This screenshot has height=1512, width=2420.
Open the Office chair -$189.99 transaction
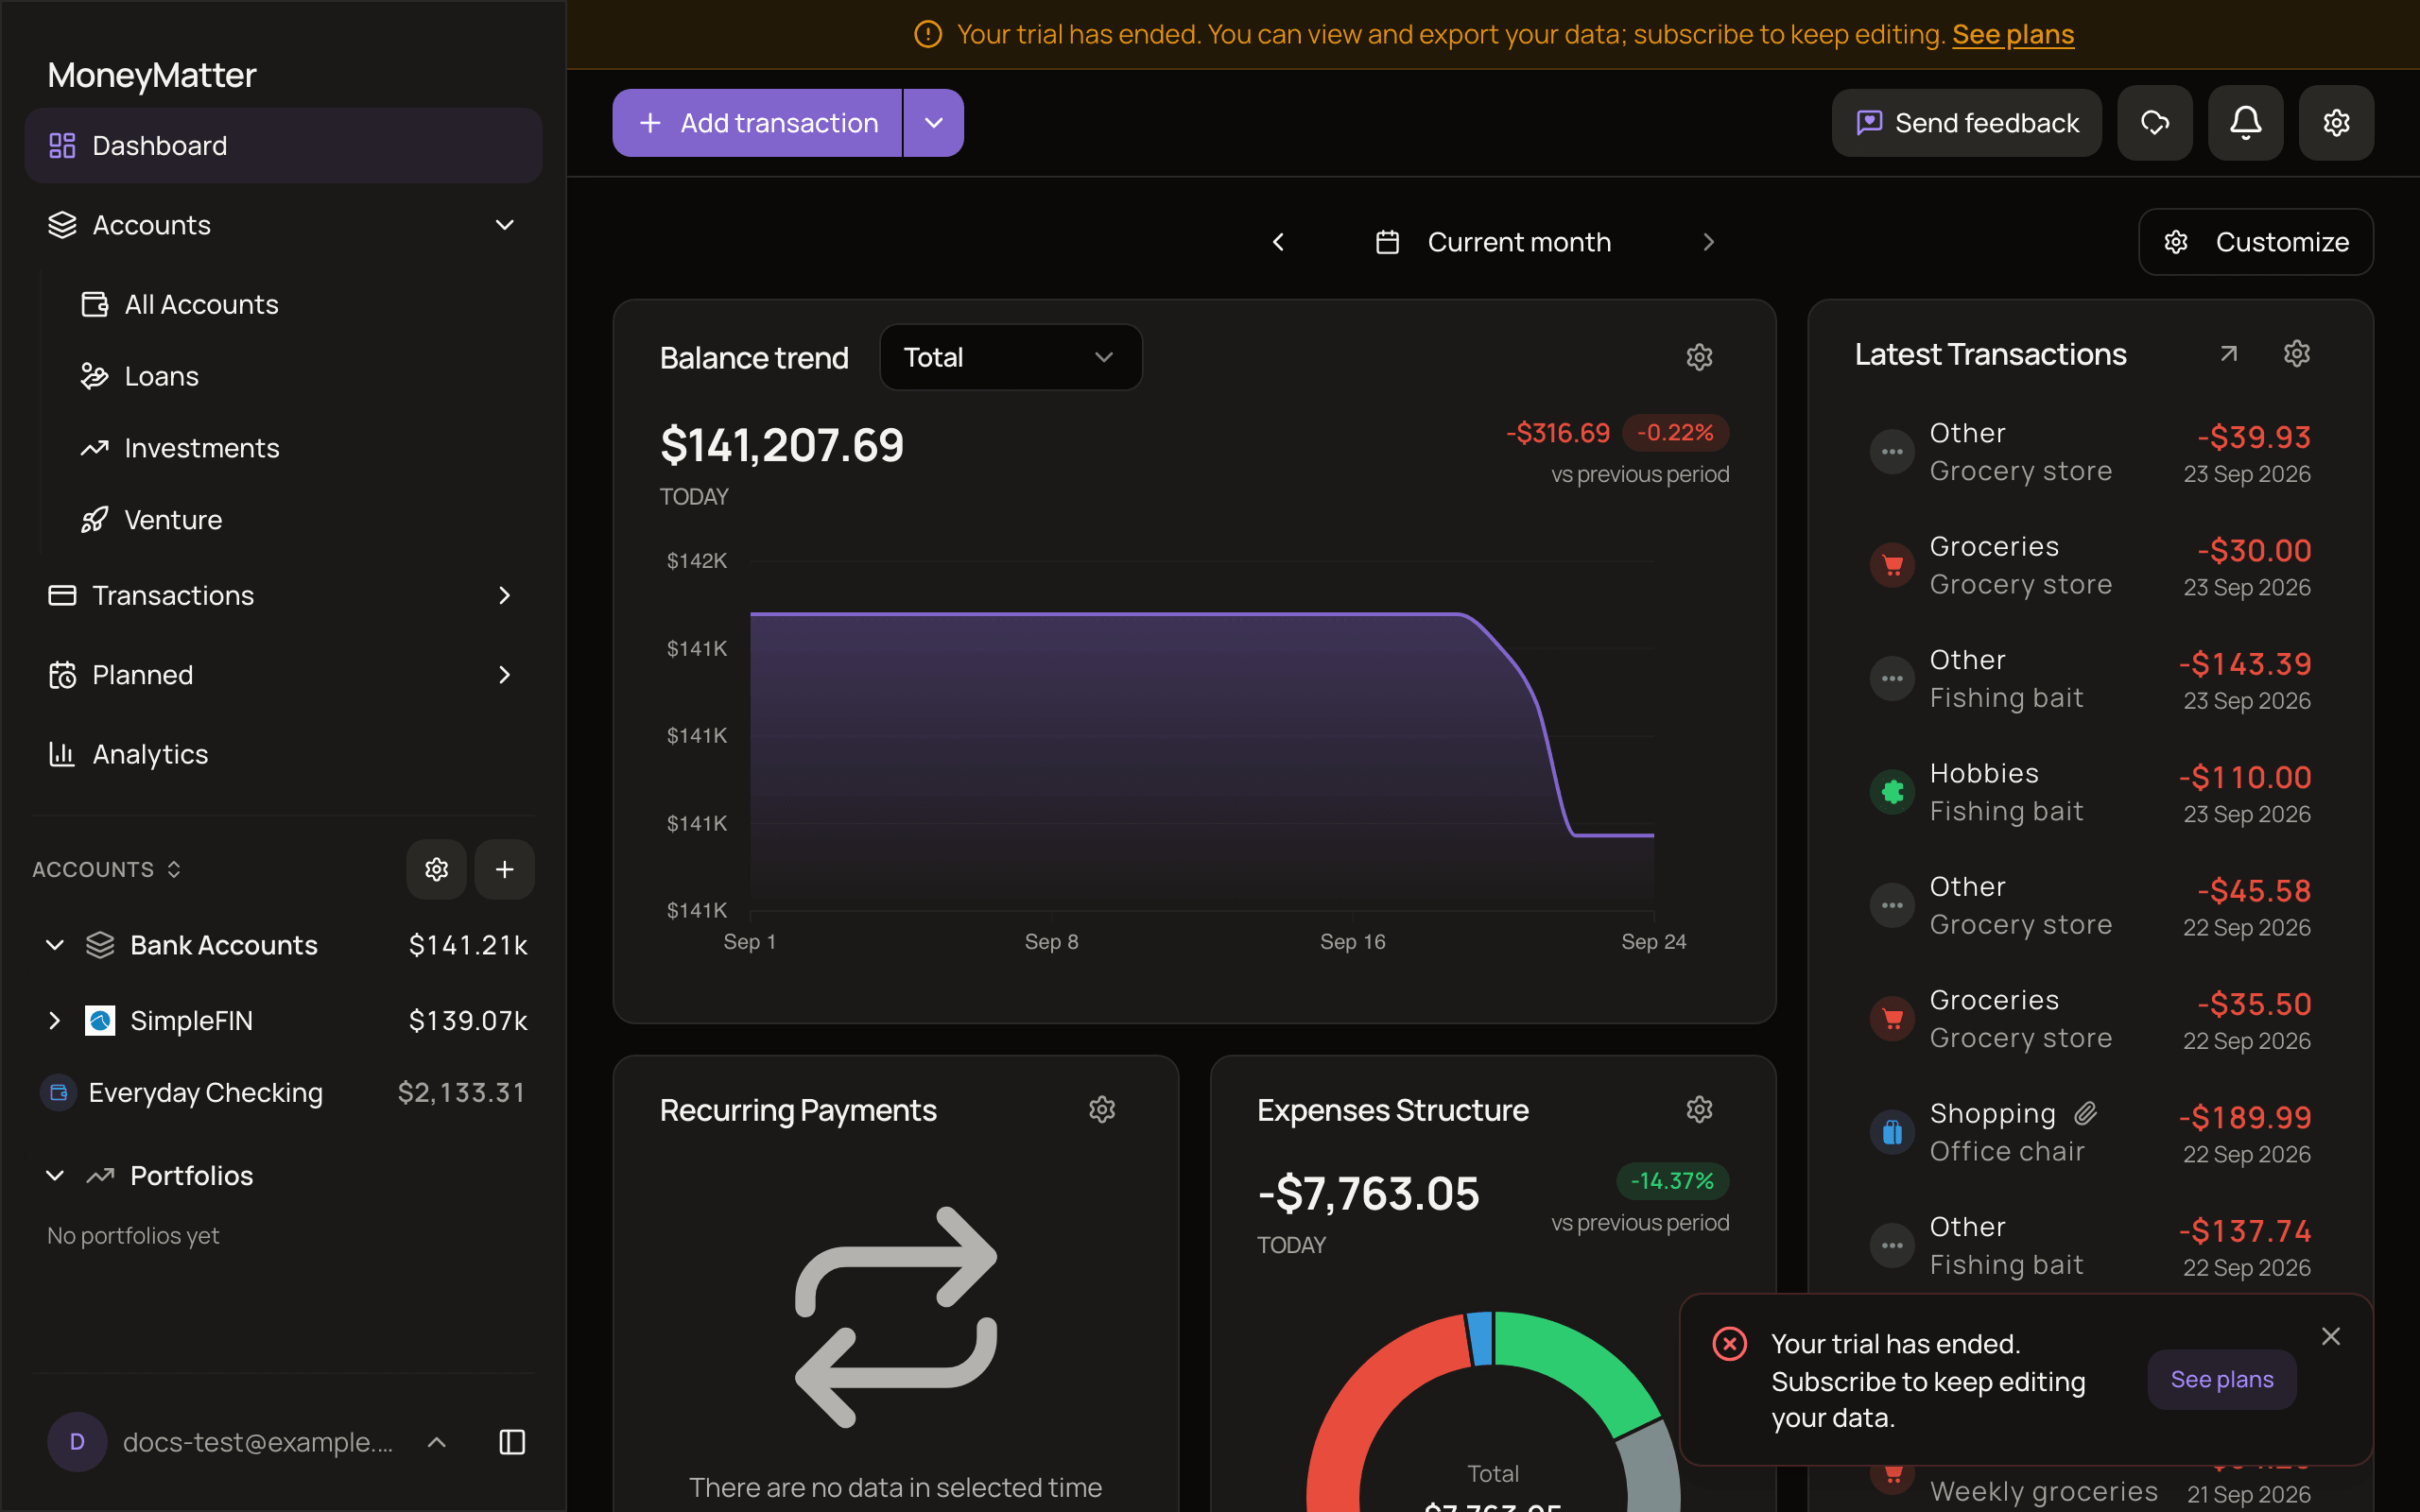tap(2090, 1132)
